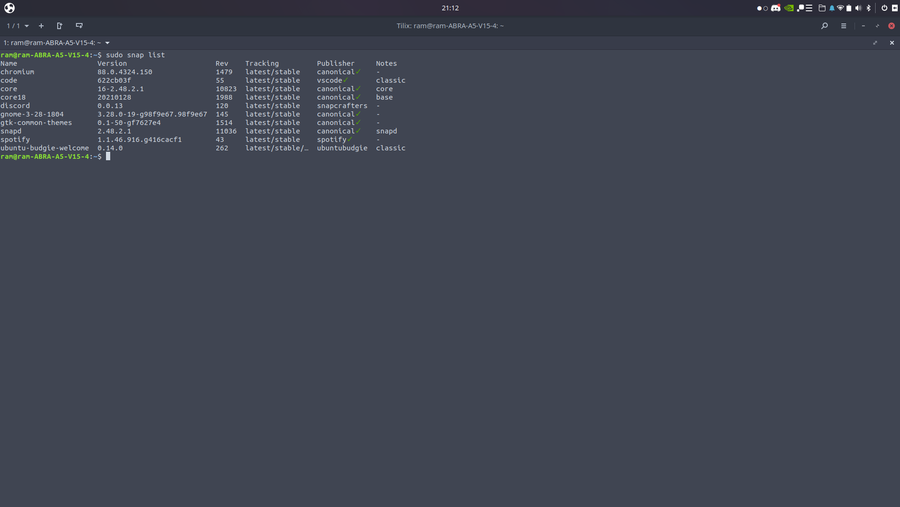900x507 pixels.
Task: Click the Publisher column header
Action: (x=335, y=64)
